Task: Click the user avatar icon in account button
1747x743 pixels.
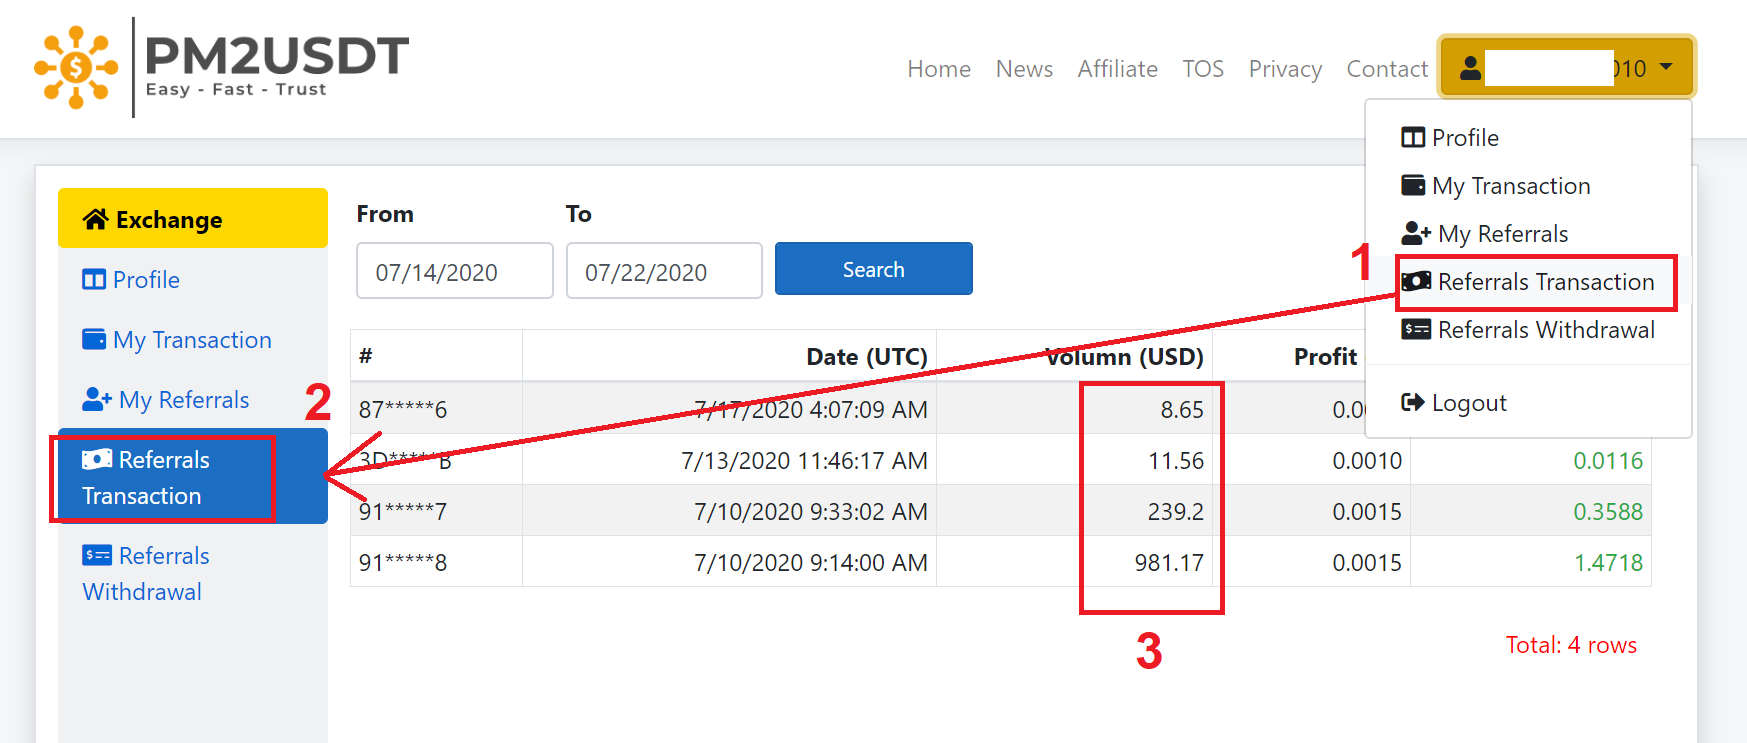Action: pyautogui.click(x=1470, y=68)
